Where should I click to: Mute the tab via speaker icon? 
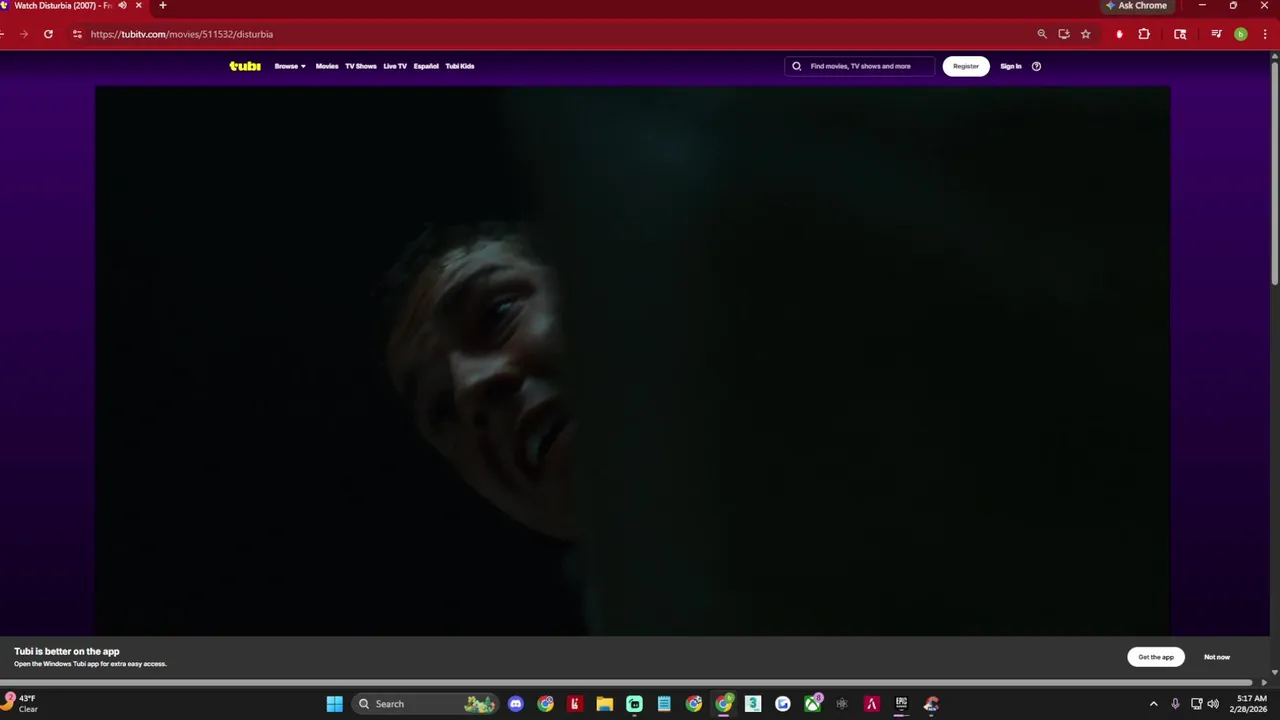[x=123, y=6]
